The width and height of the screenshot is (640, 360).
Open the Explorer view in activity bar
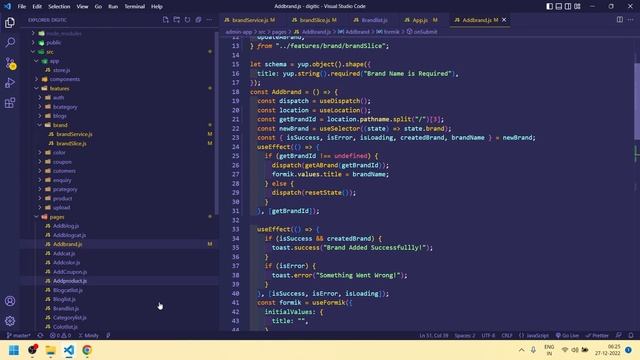click(x=10, y=22)
